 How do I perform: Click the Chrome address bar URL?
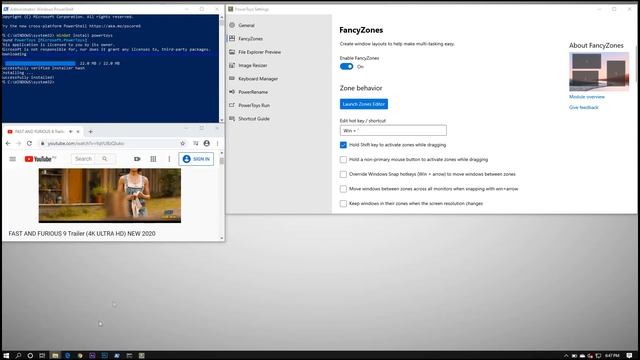click(x=86, y=143)
